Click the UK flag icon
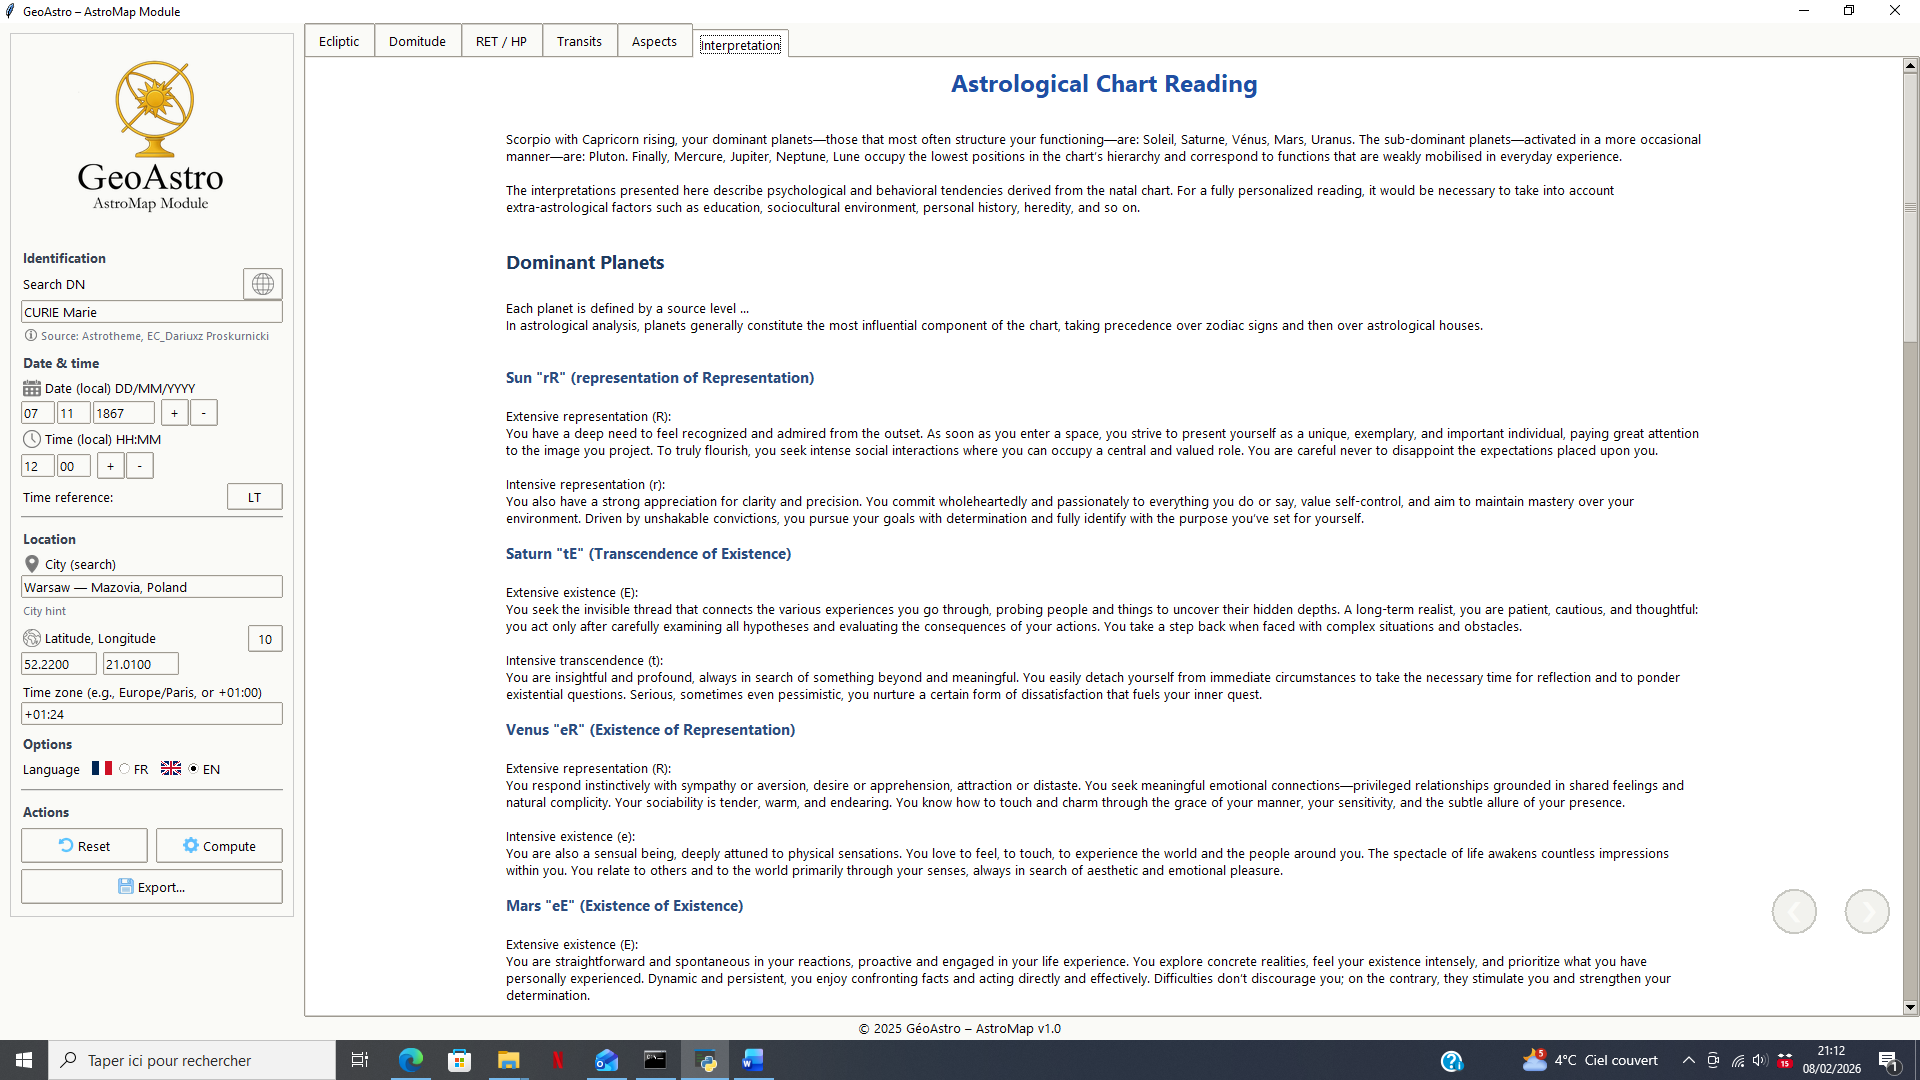The width and height of the screenshot is (1920, 1080). [x=171, y=768]
